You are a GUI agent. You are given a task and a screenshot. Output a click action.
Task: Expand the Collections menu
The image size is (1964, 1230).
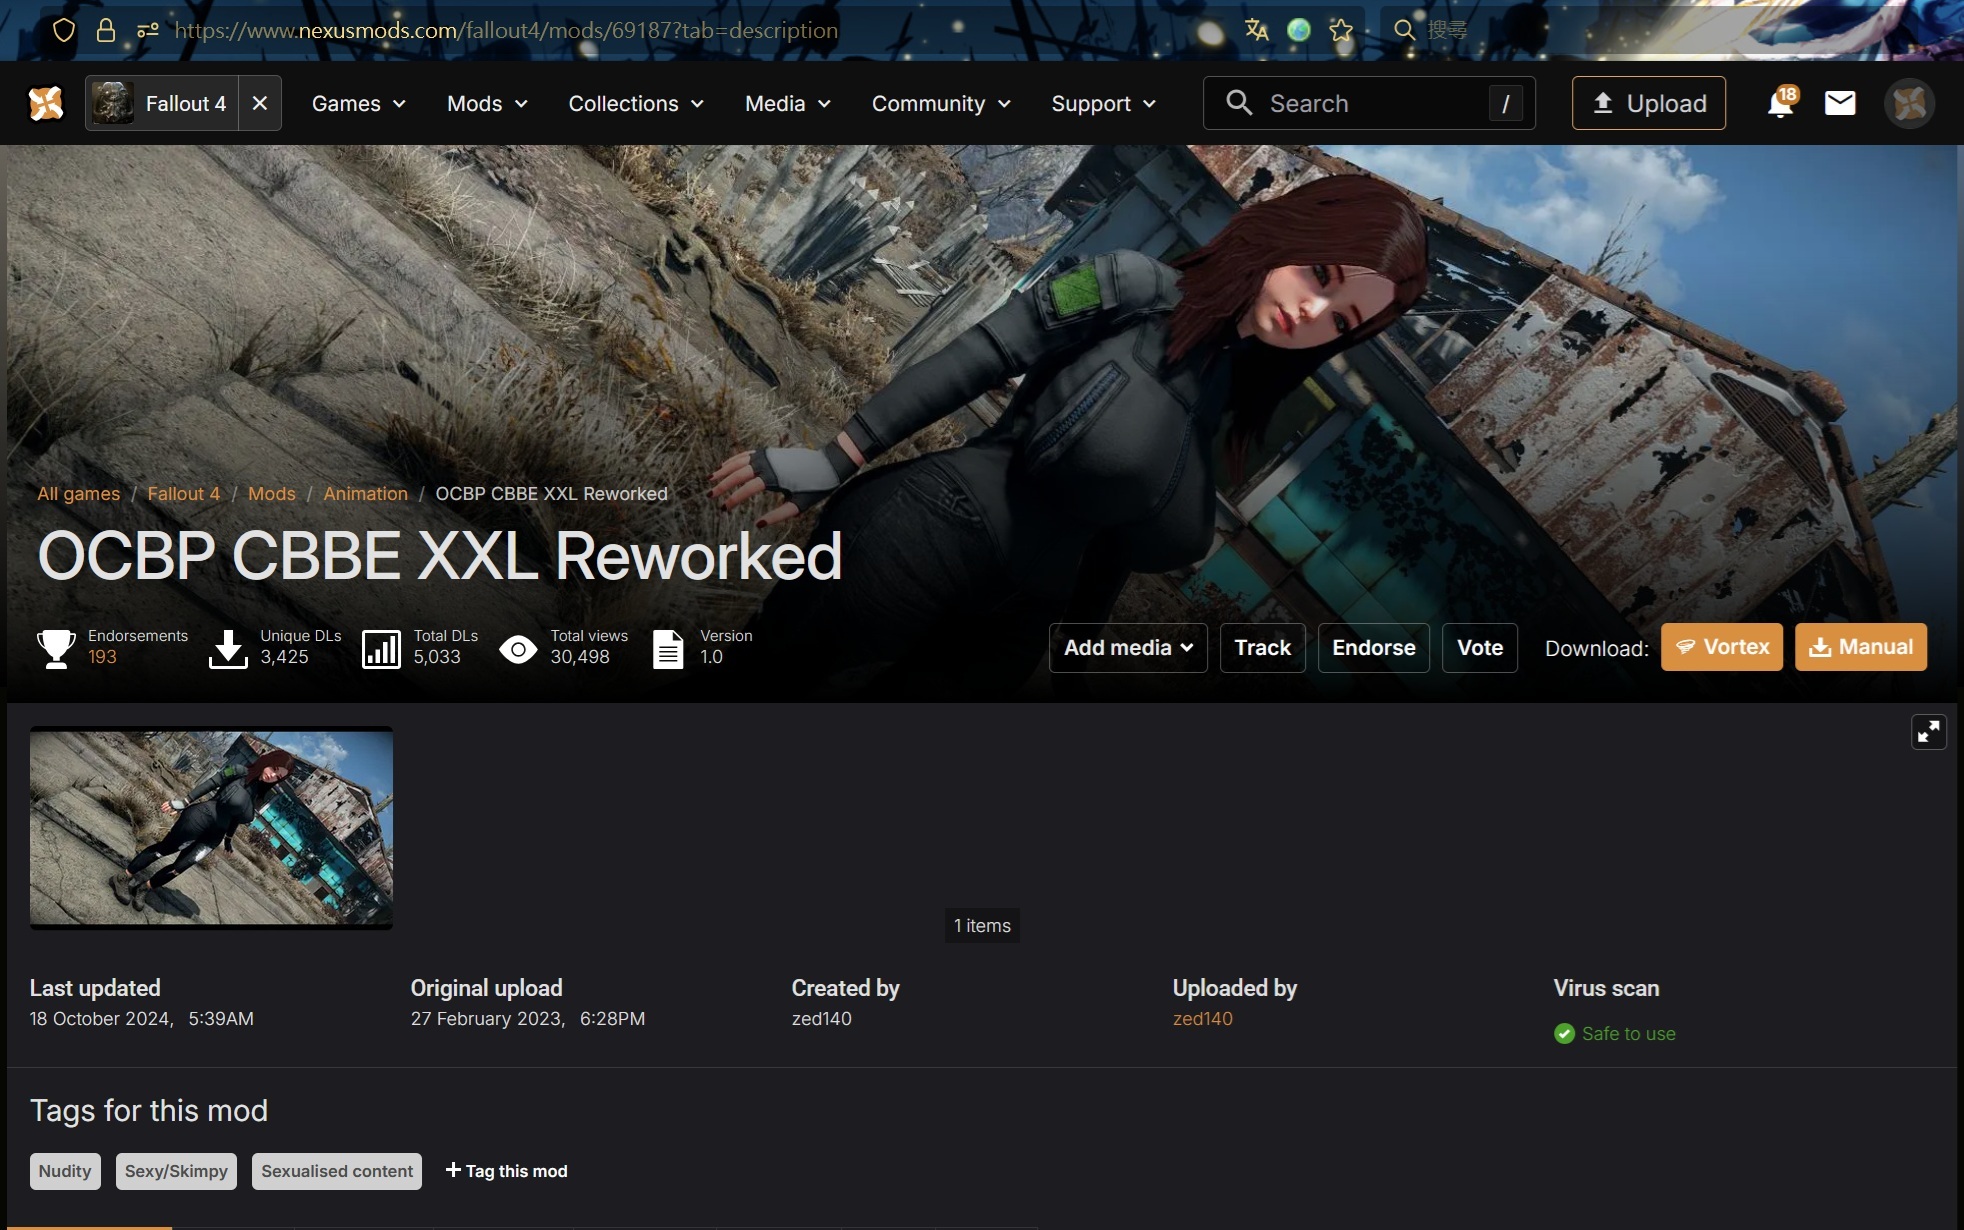click(x=636, y=103)
